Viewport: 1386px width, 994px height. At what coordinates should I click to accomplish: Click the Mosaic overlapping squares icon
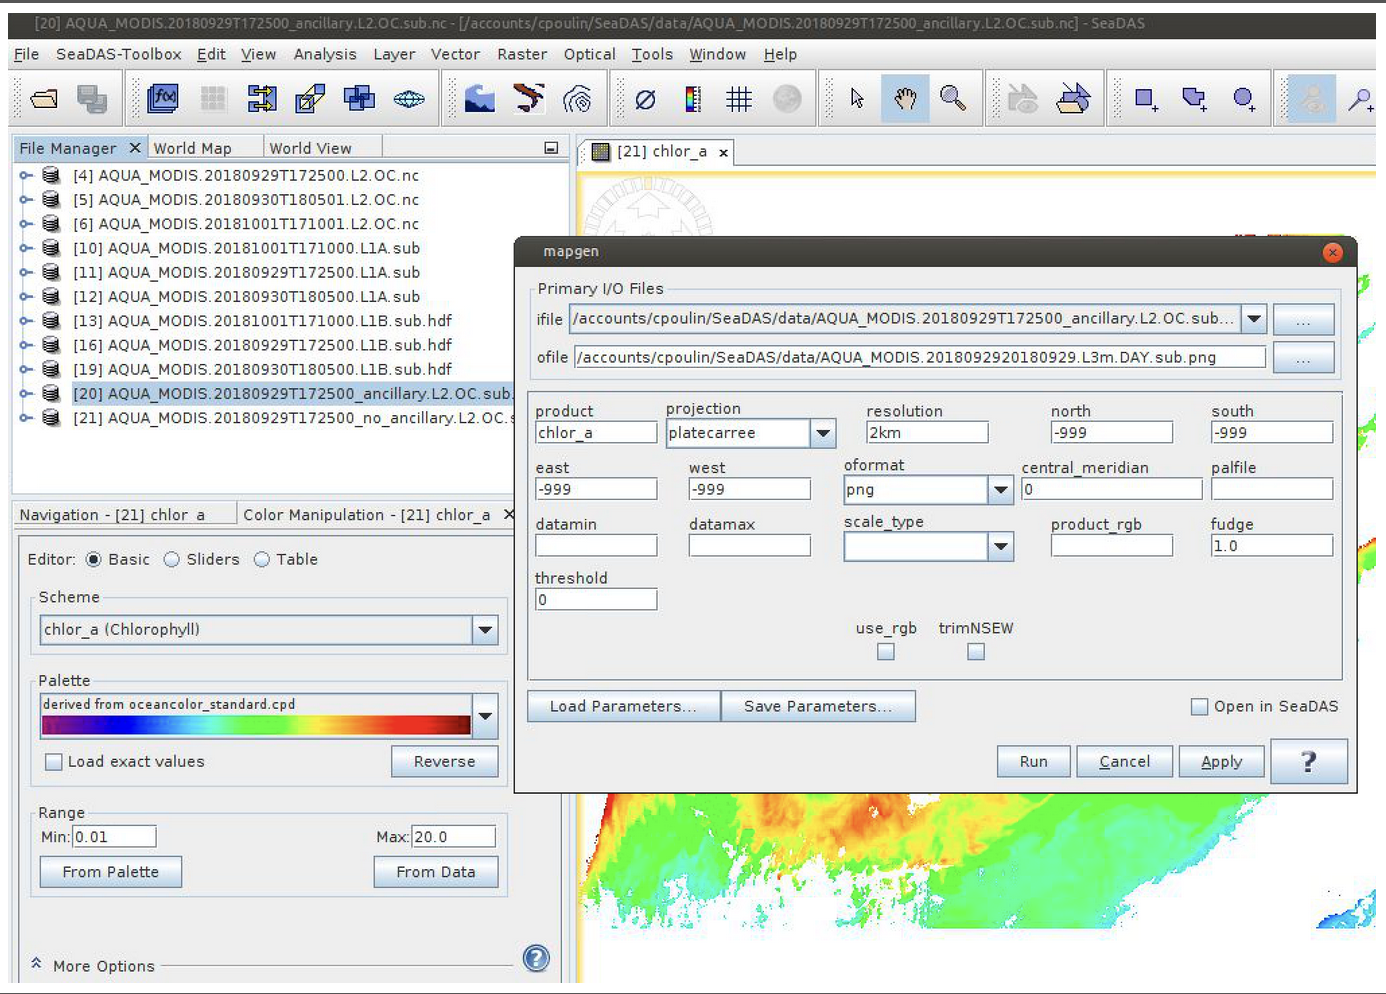tap(359, 98)
